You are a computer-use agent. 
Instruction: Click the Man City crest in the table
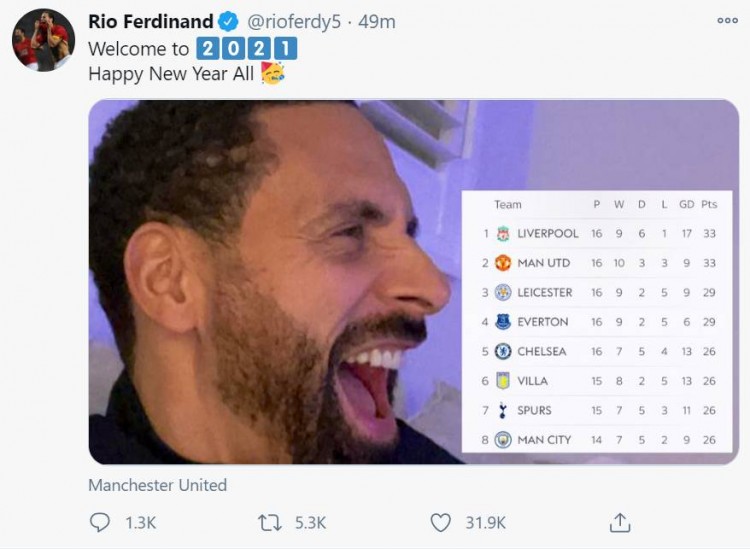tap(503, 440)
